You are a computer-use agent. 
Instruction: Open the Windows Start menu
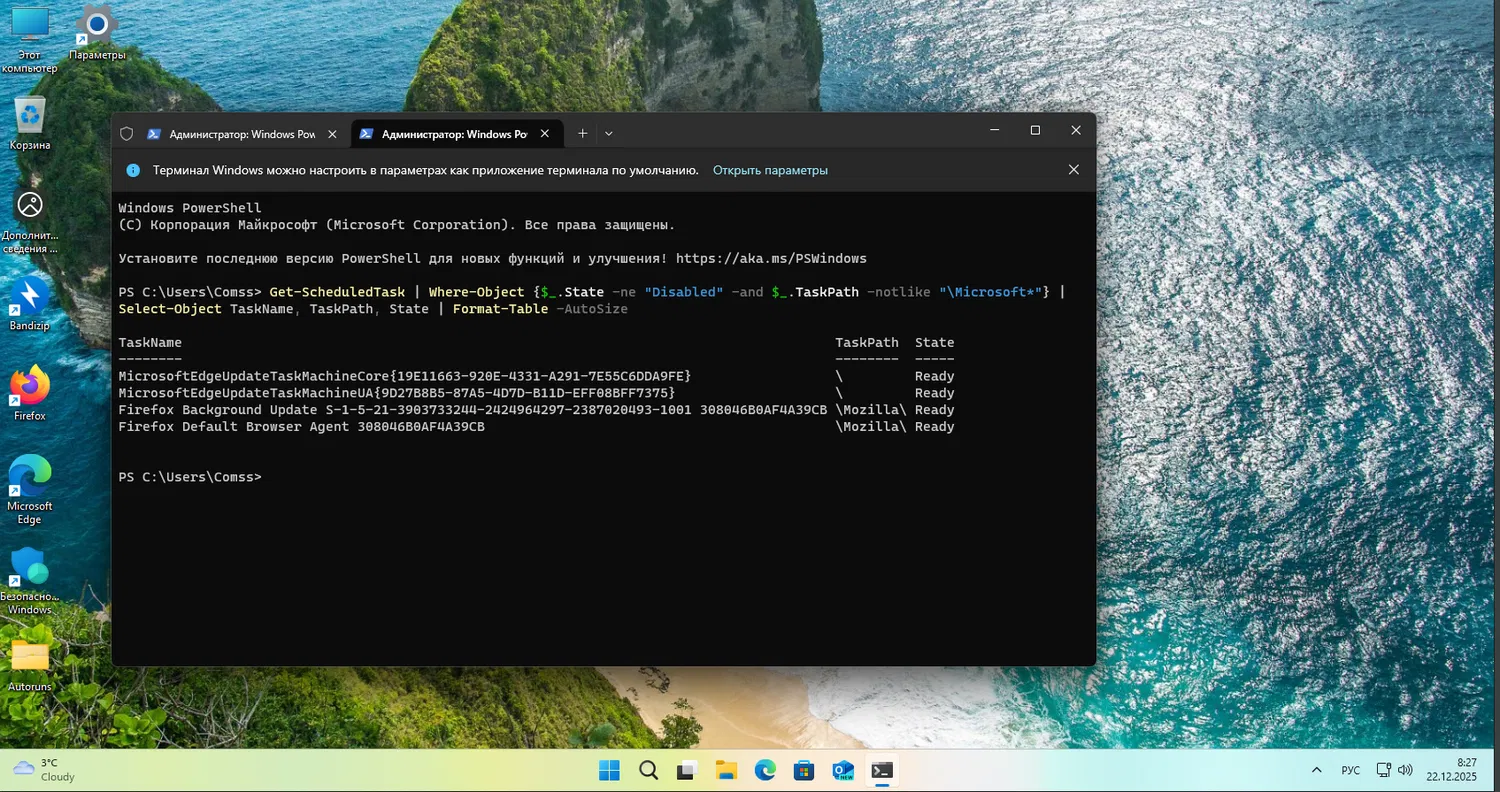pos(609,770)
